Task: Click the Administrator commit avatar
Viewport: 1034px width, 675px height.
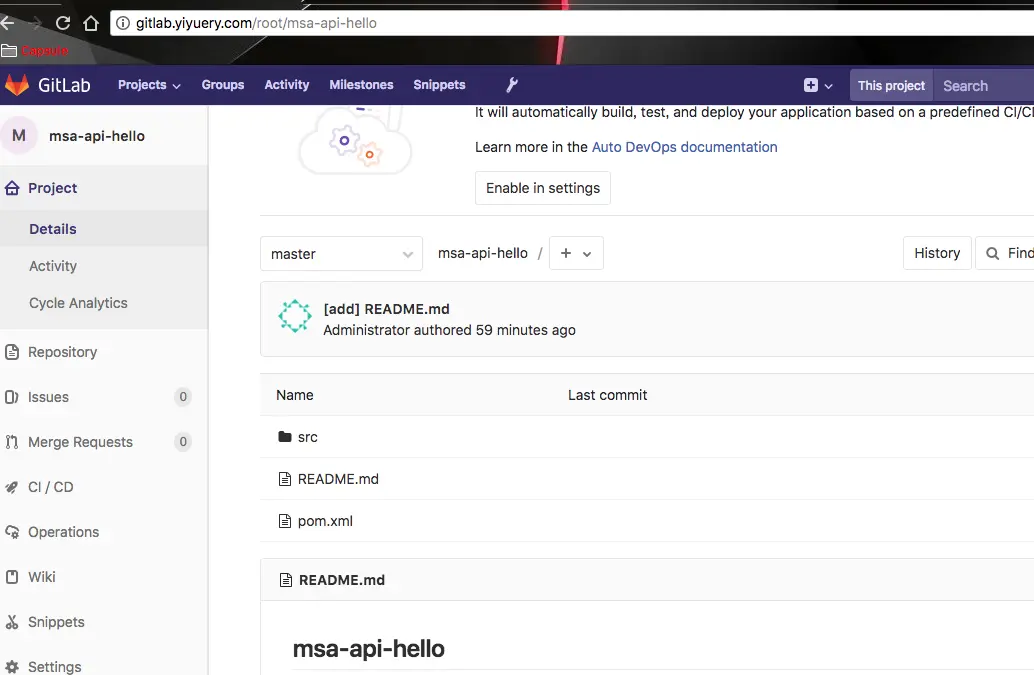Action: click(294, 316)
